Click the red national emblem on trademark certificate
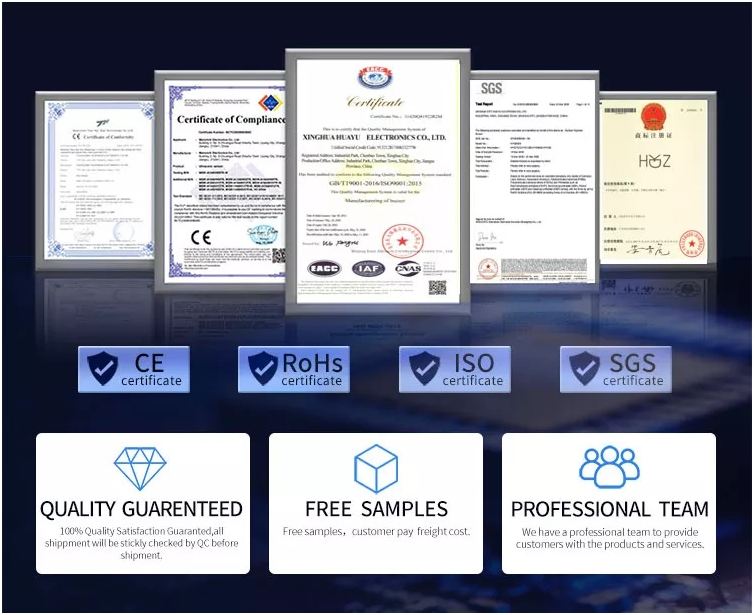 pos(652,117)
